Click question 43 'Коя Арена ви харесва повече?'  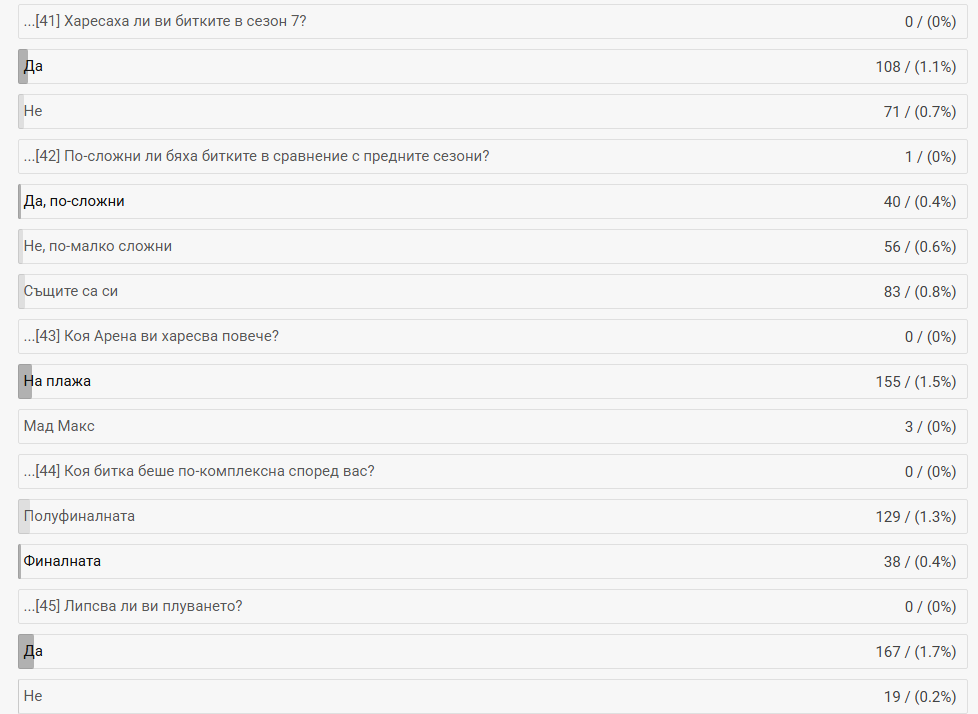point(151,336)
